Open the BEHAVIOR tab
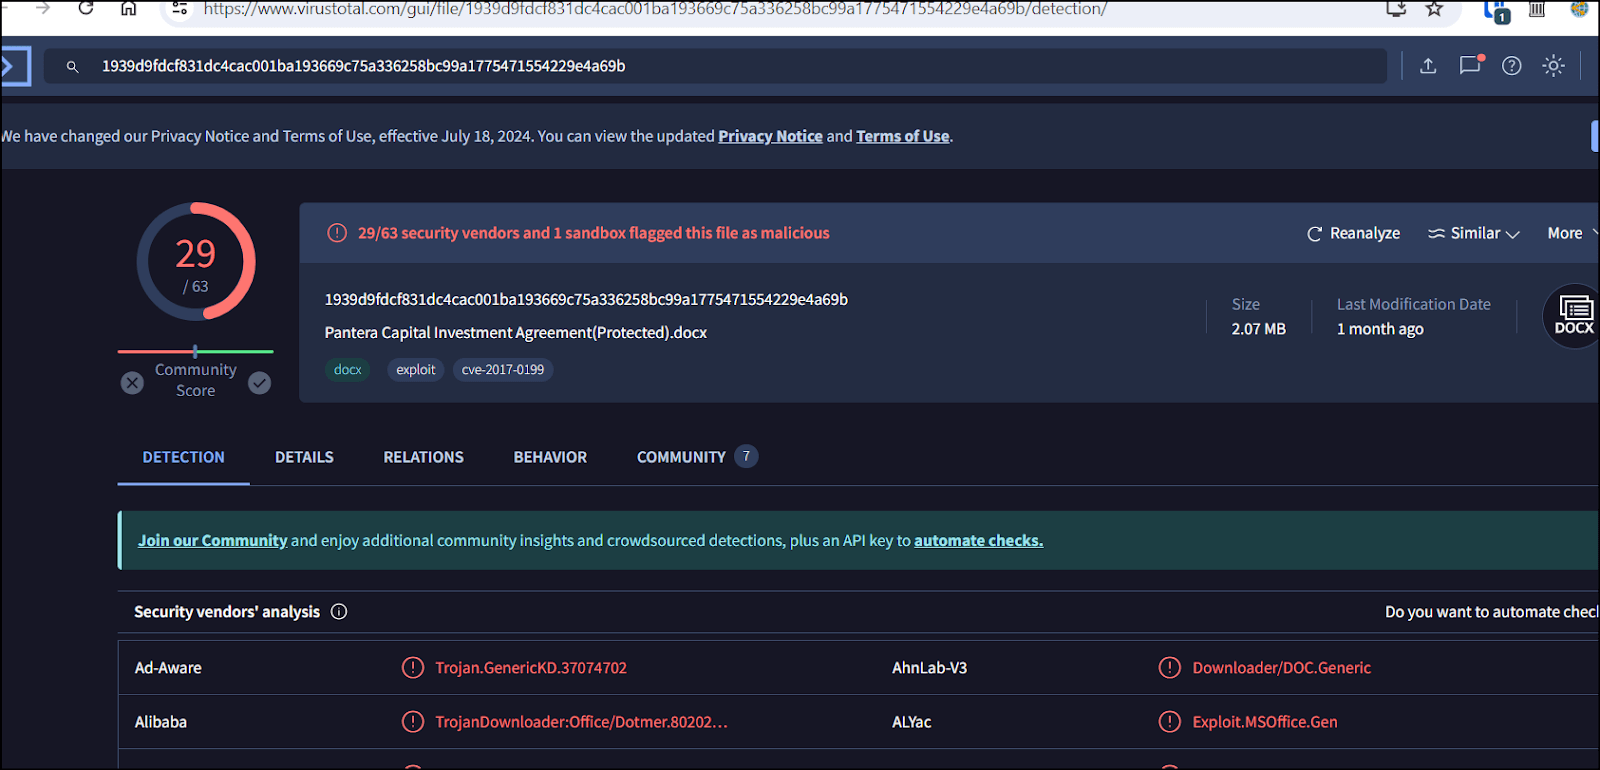 click(x=550, y=457)
